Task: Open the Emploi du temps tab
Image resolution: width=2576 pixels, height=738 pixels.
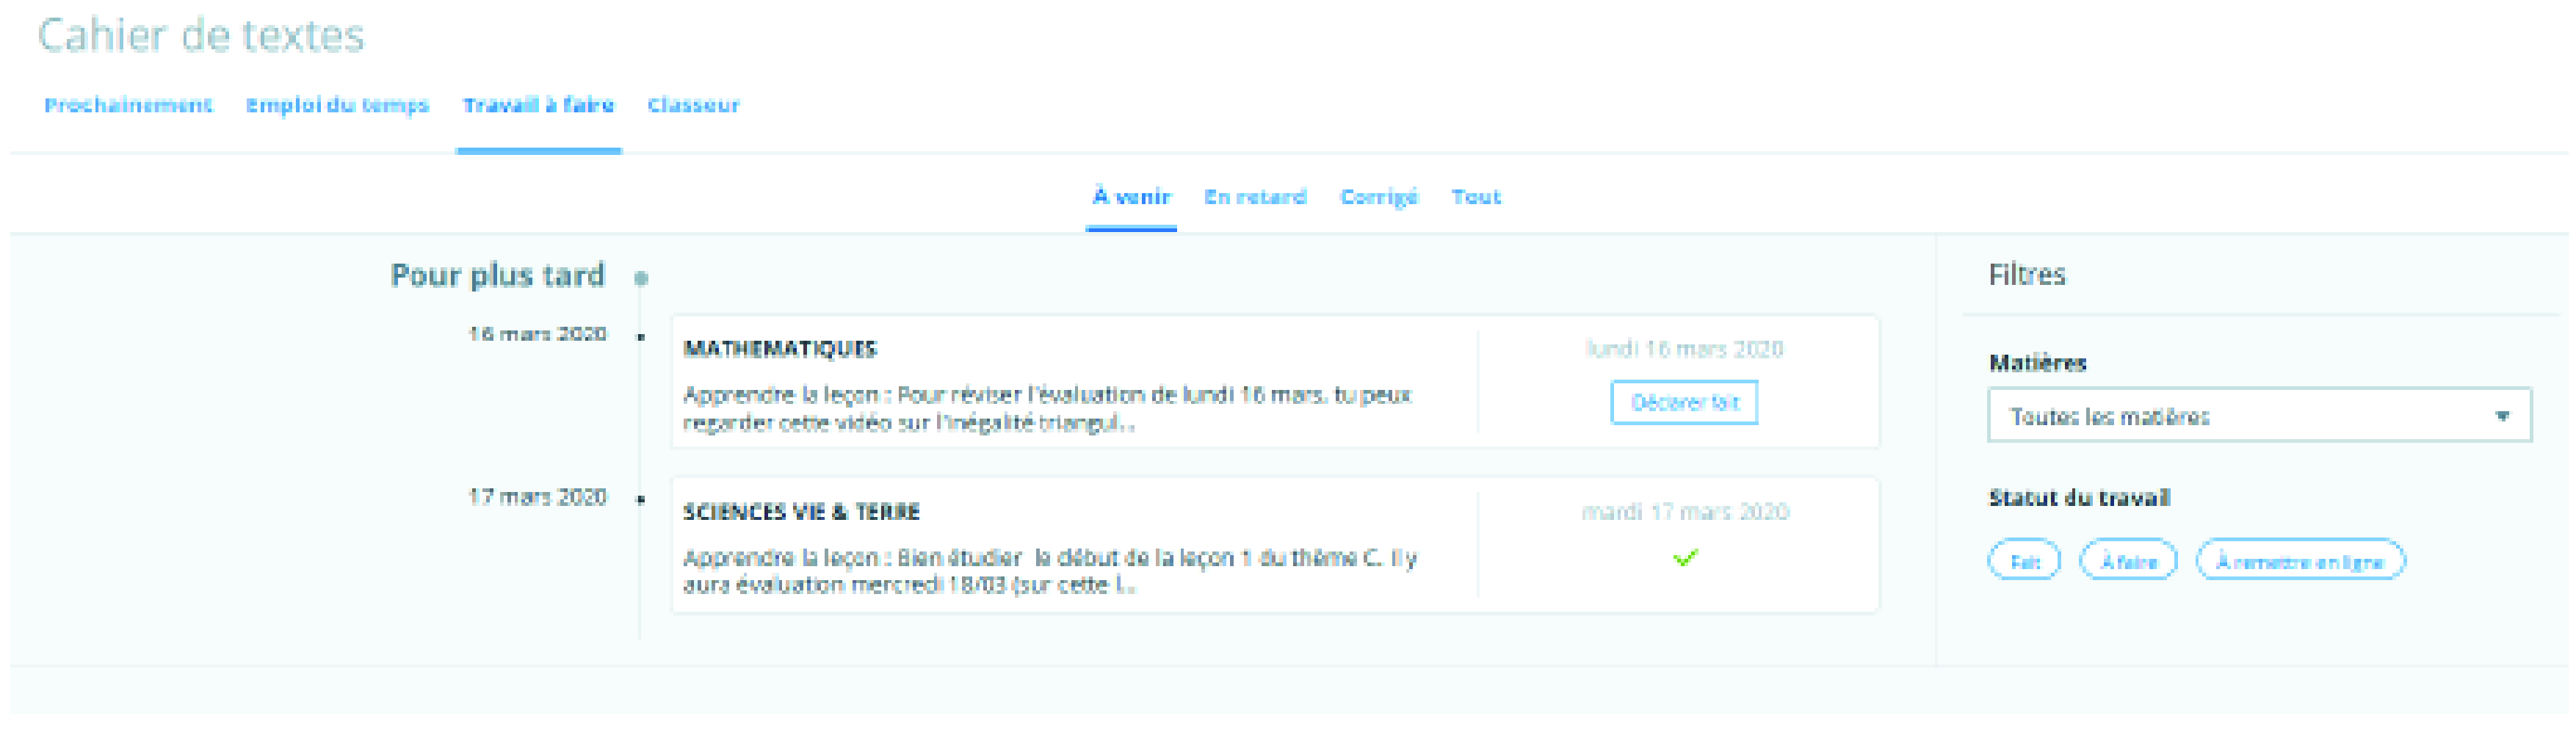Action: pyautogui.click(x=337, y=105)
